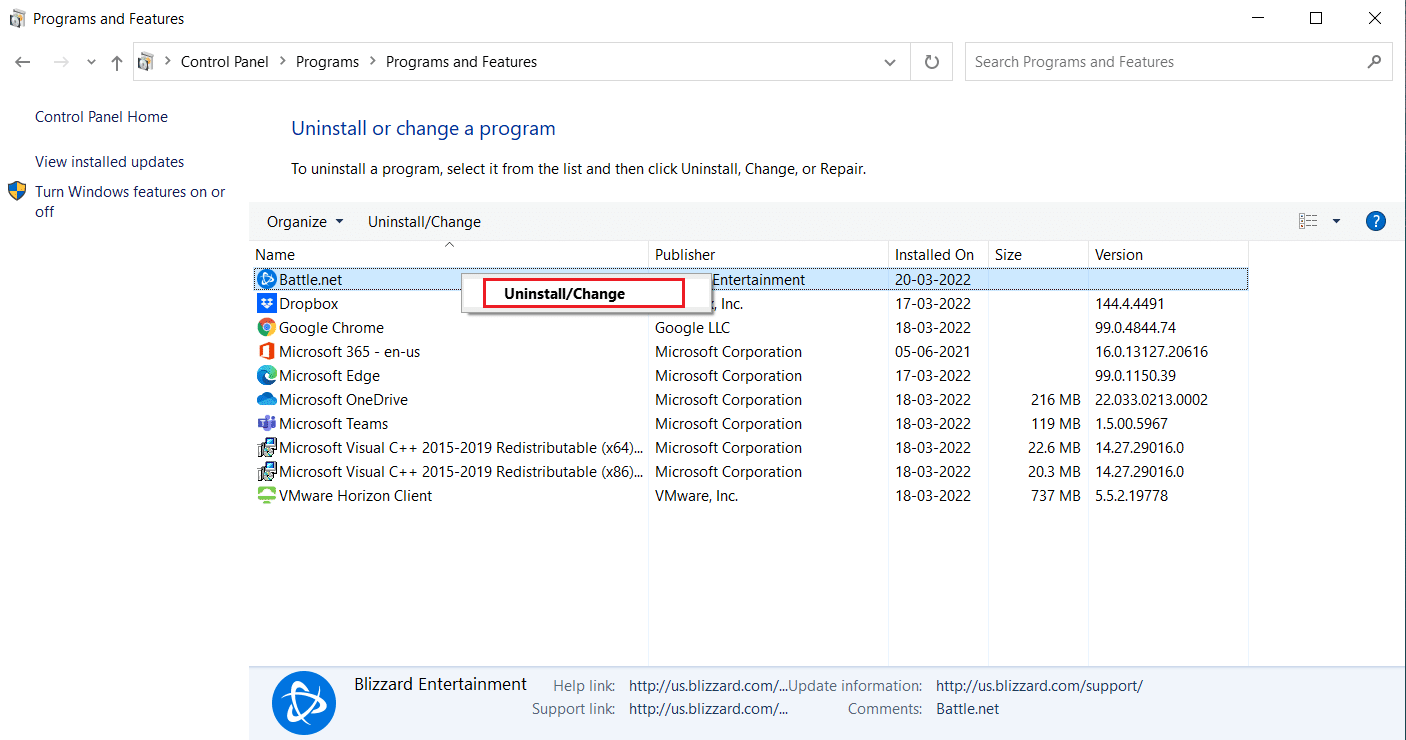This screenshot has height=740, width=1406.
Task: Open the Organize dropdown menu
Action: coord(305,221)
